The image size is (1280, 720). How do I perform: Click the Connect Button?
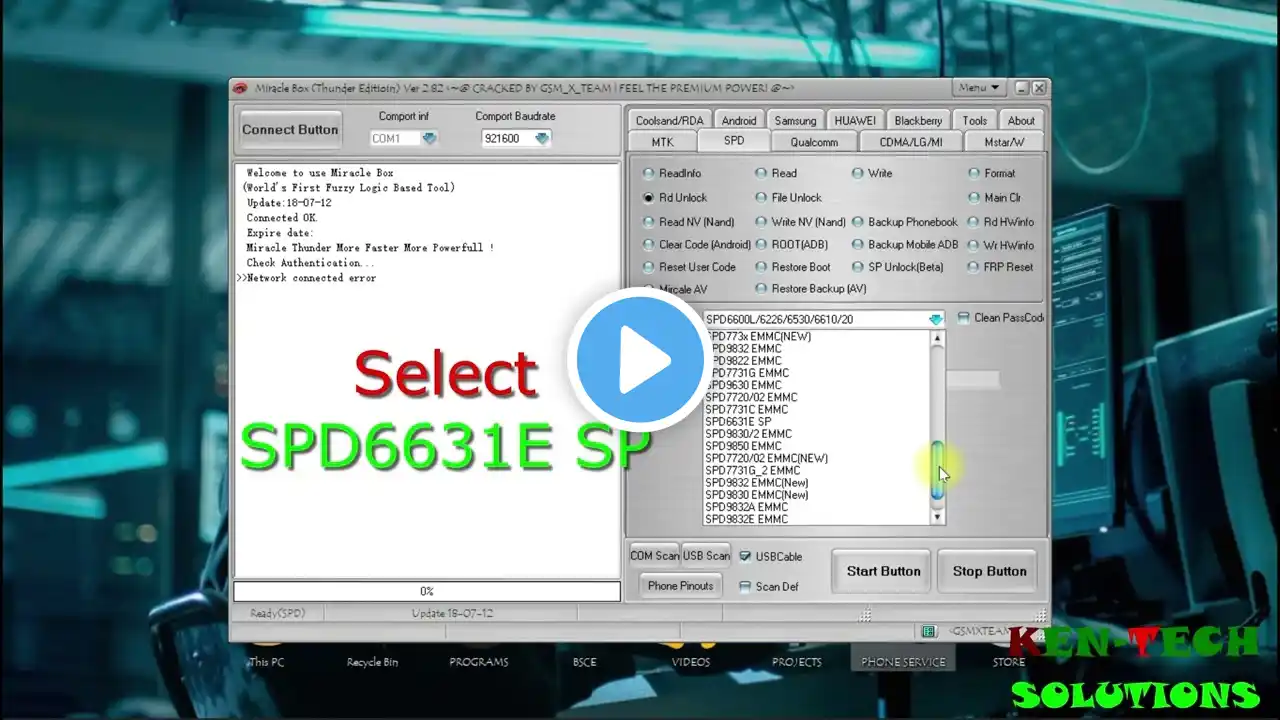click(x=290, y=130)
